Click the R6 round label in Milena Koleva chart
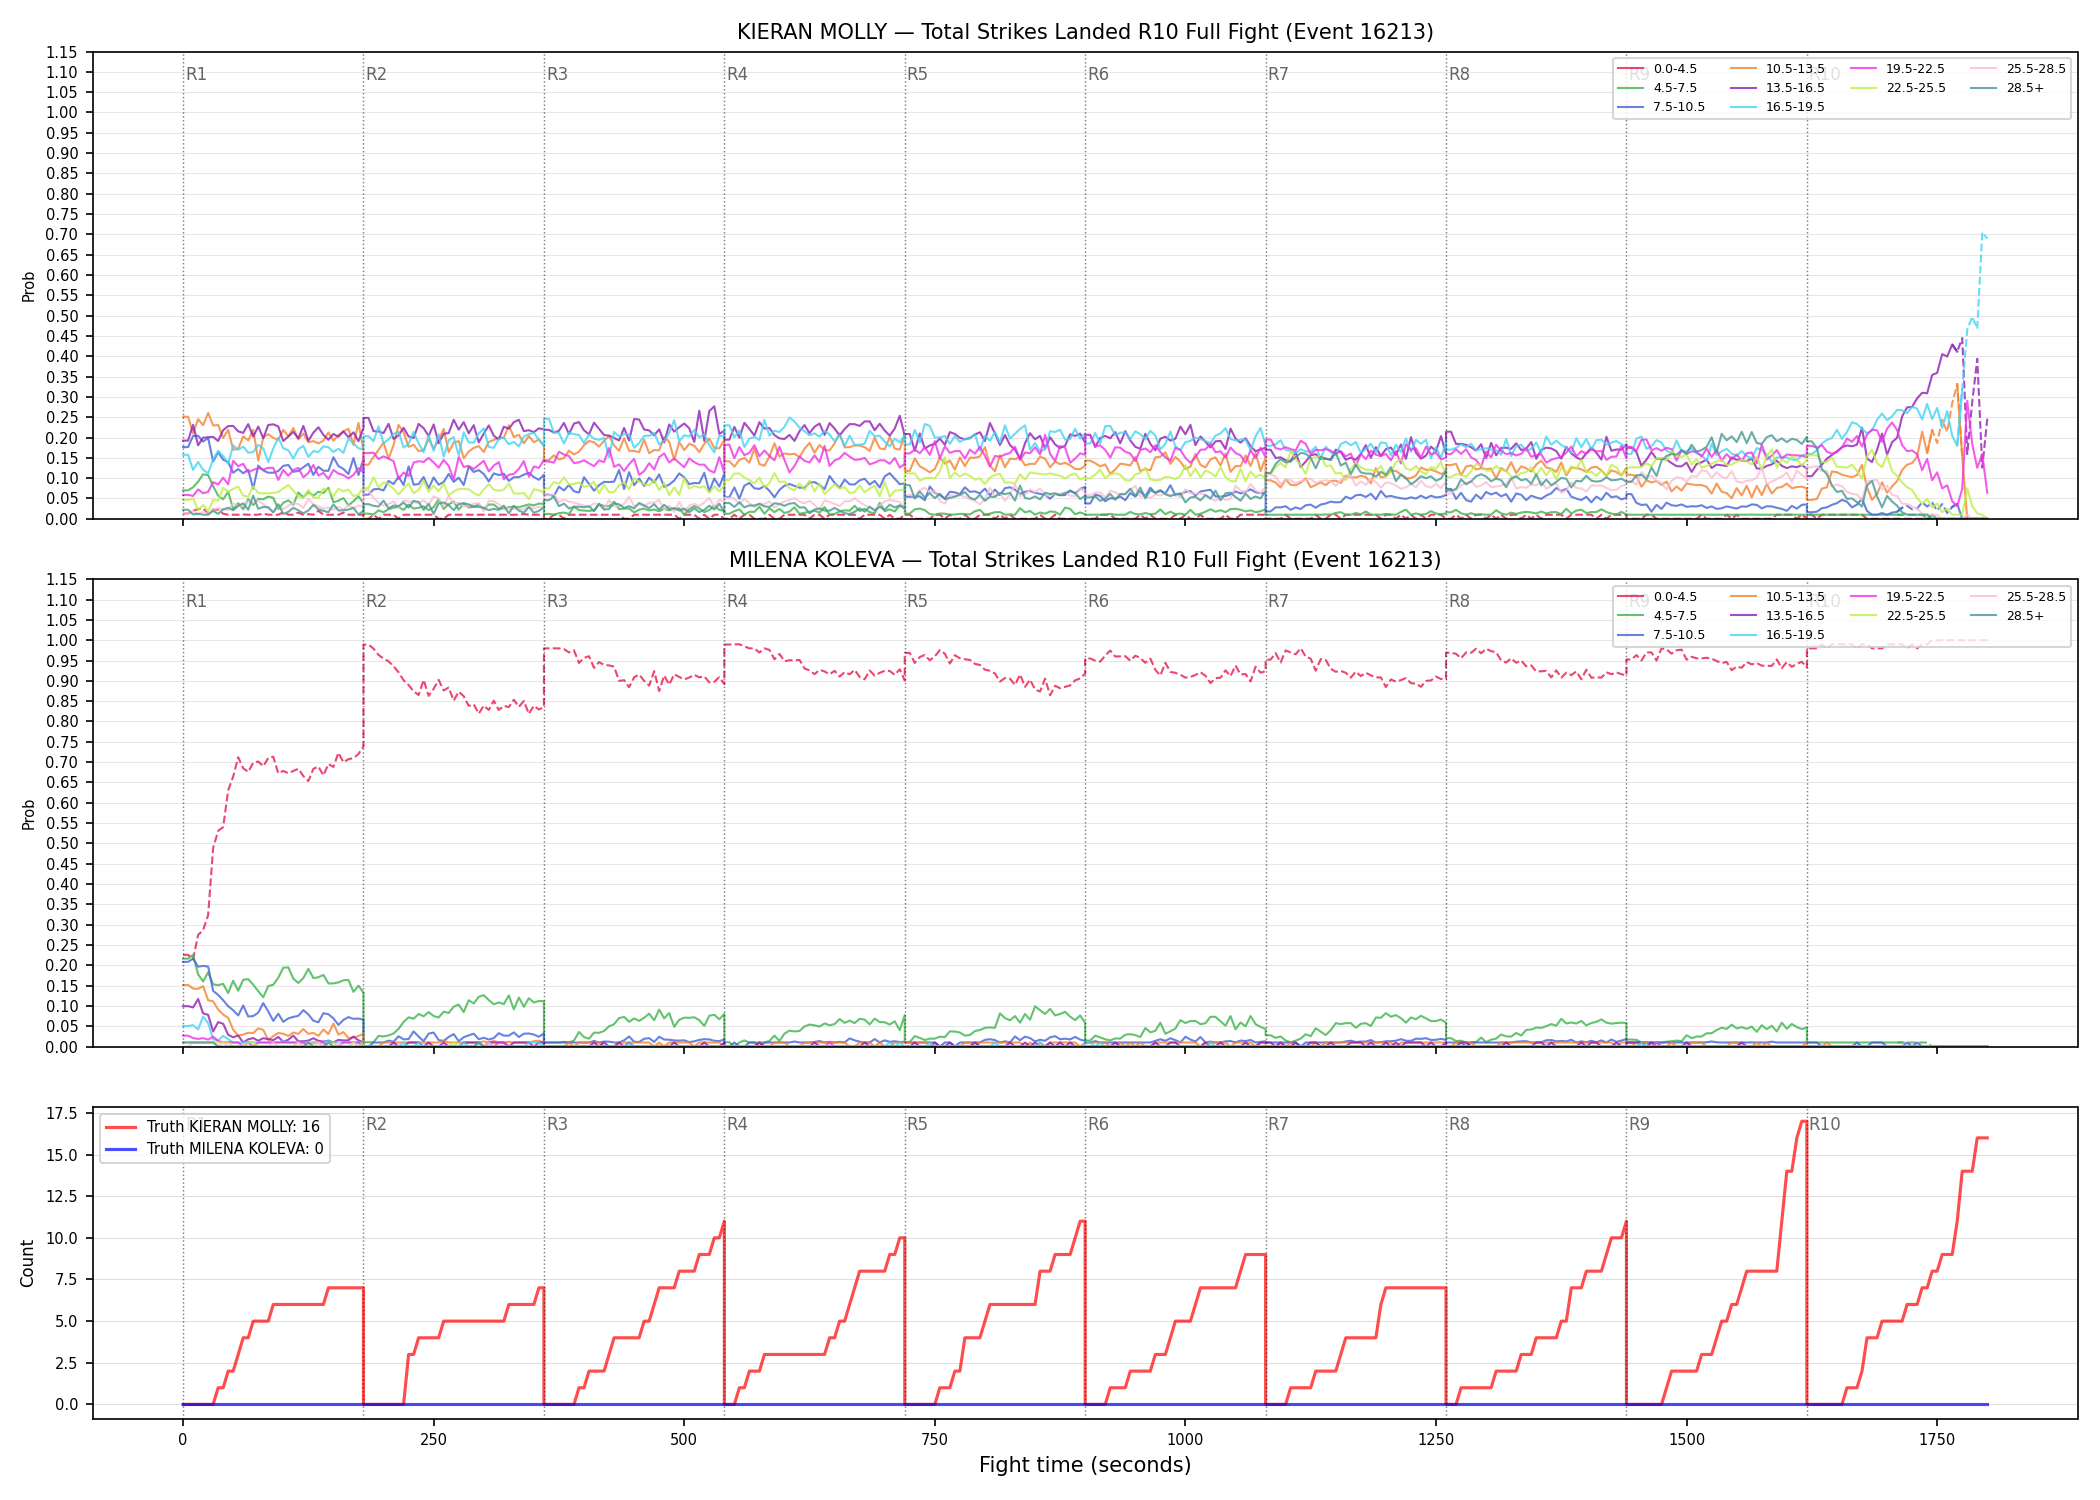 point(1098,601)
